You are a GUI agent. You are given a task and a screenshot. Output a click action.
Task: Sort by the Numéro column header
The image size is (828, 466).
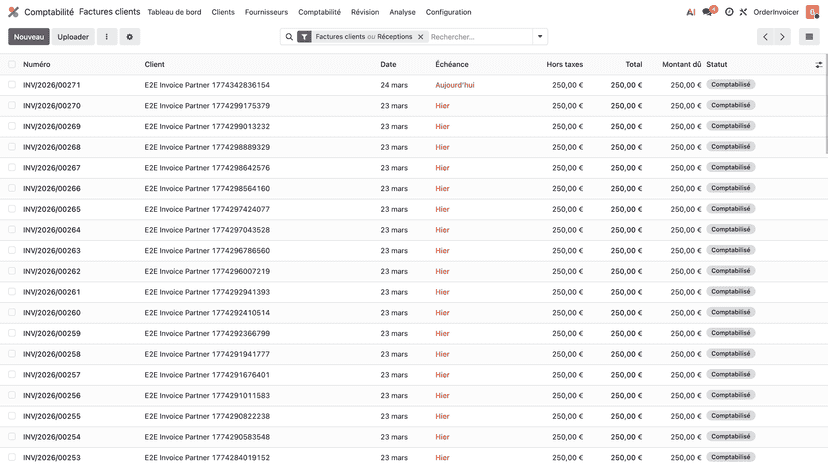tap(36, 64)
